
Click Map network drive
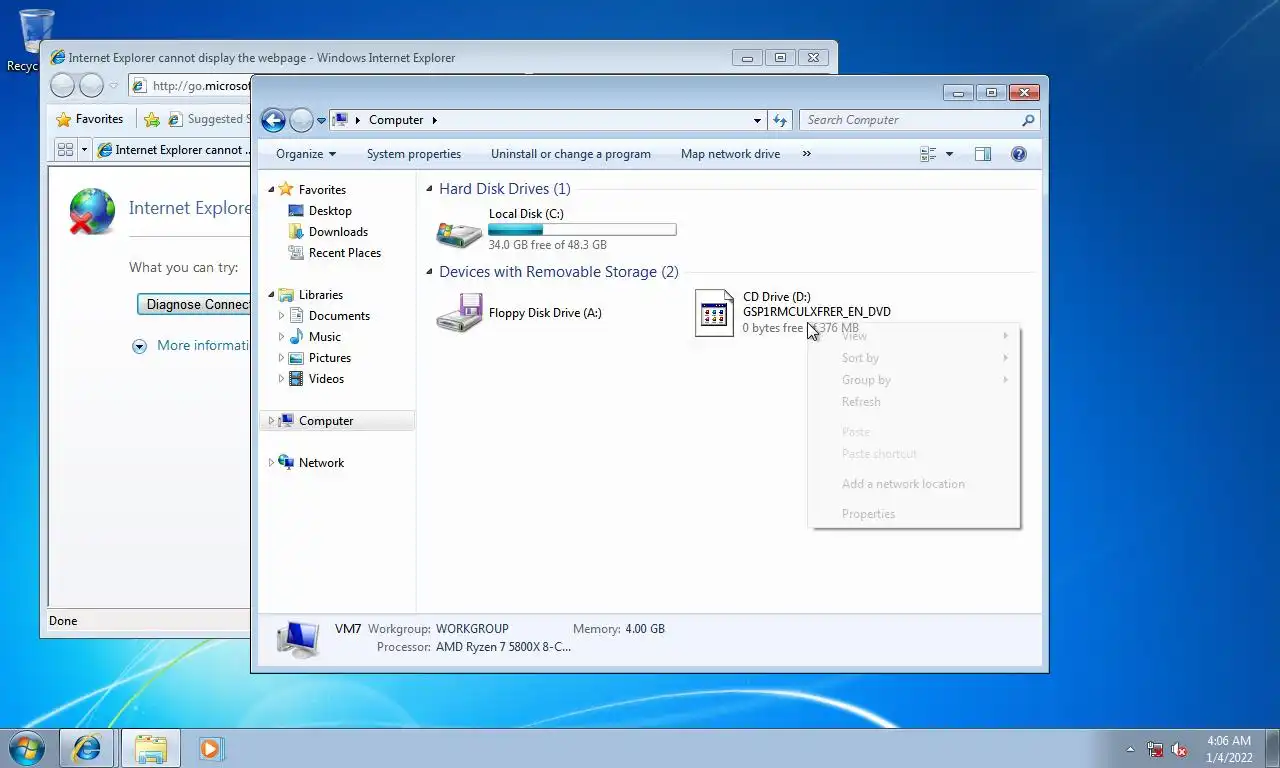tap(730, 154)
